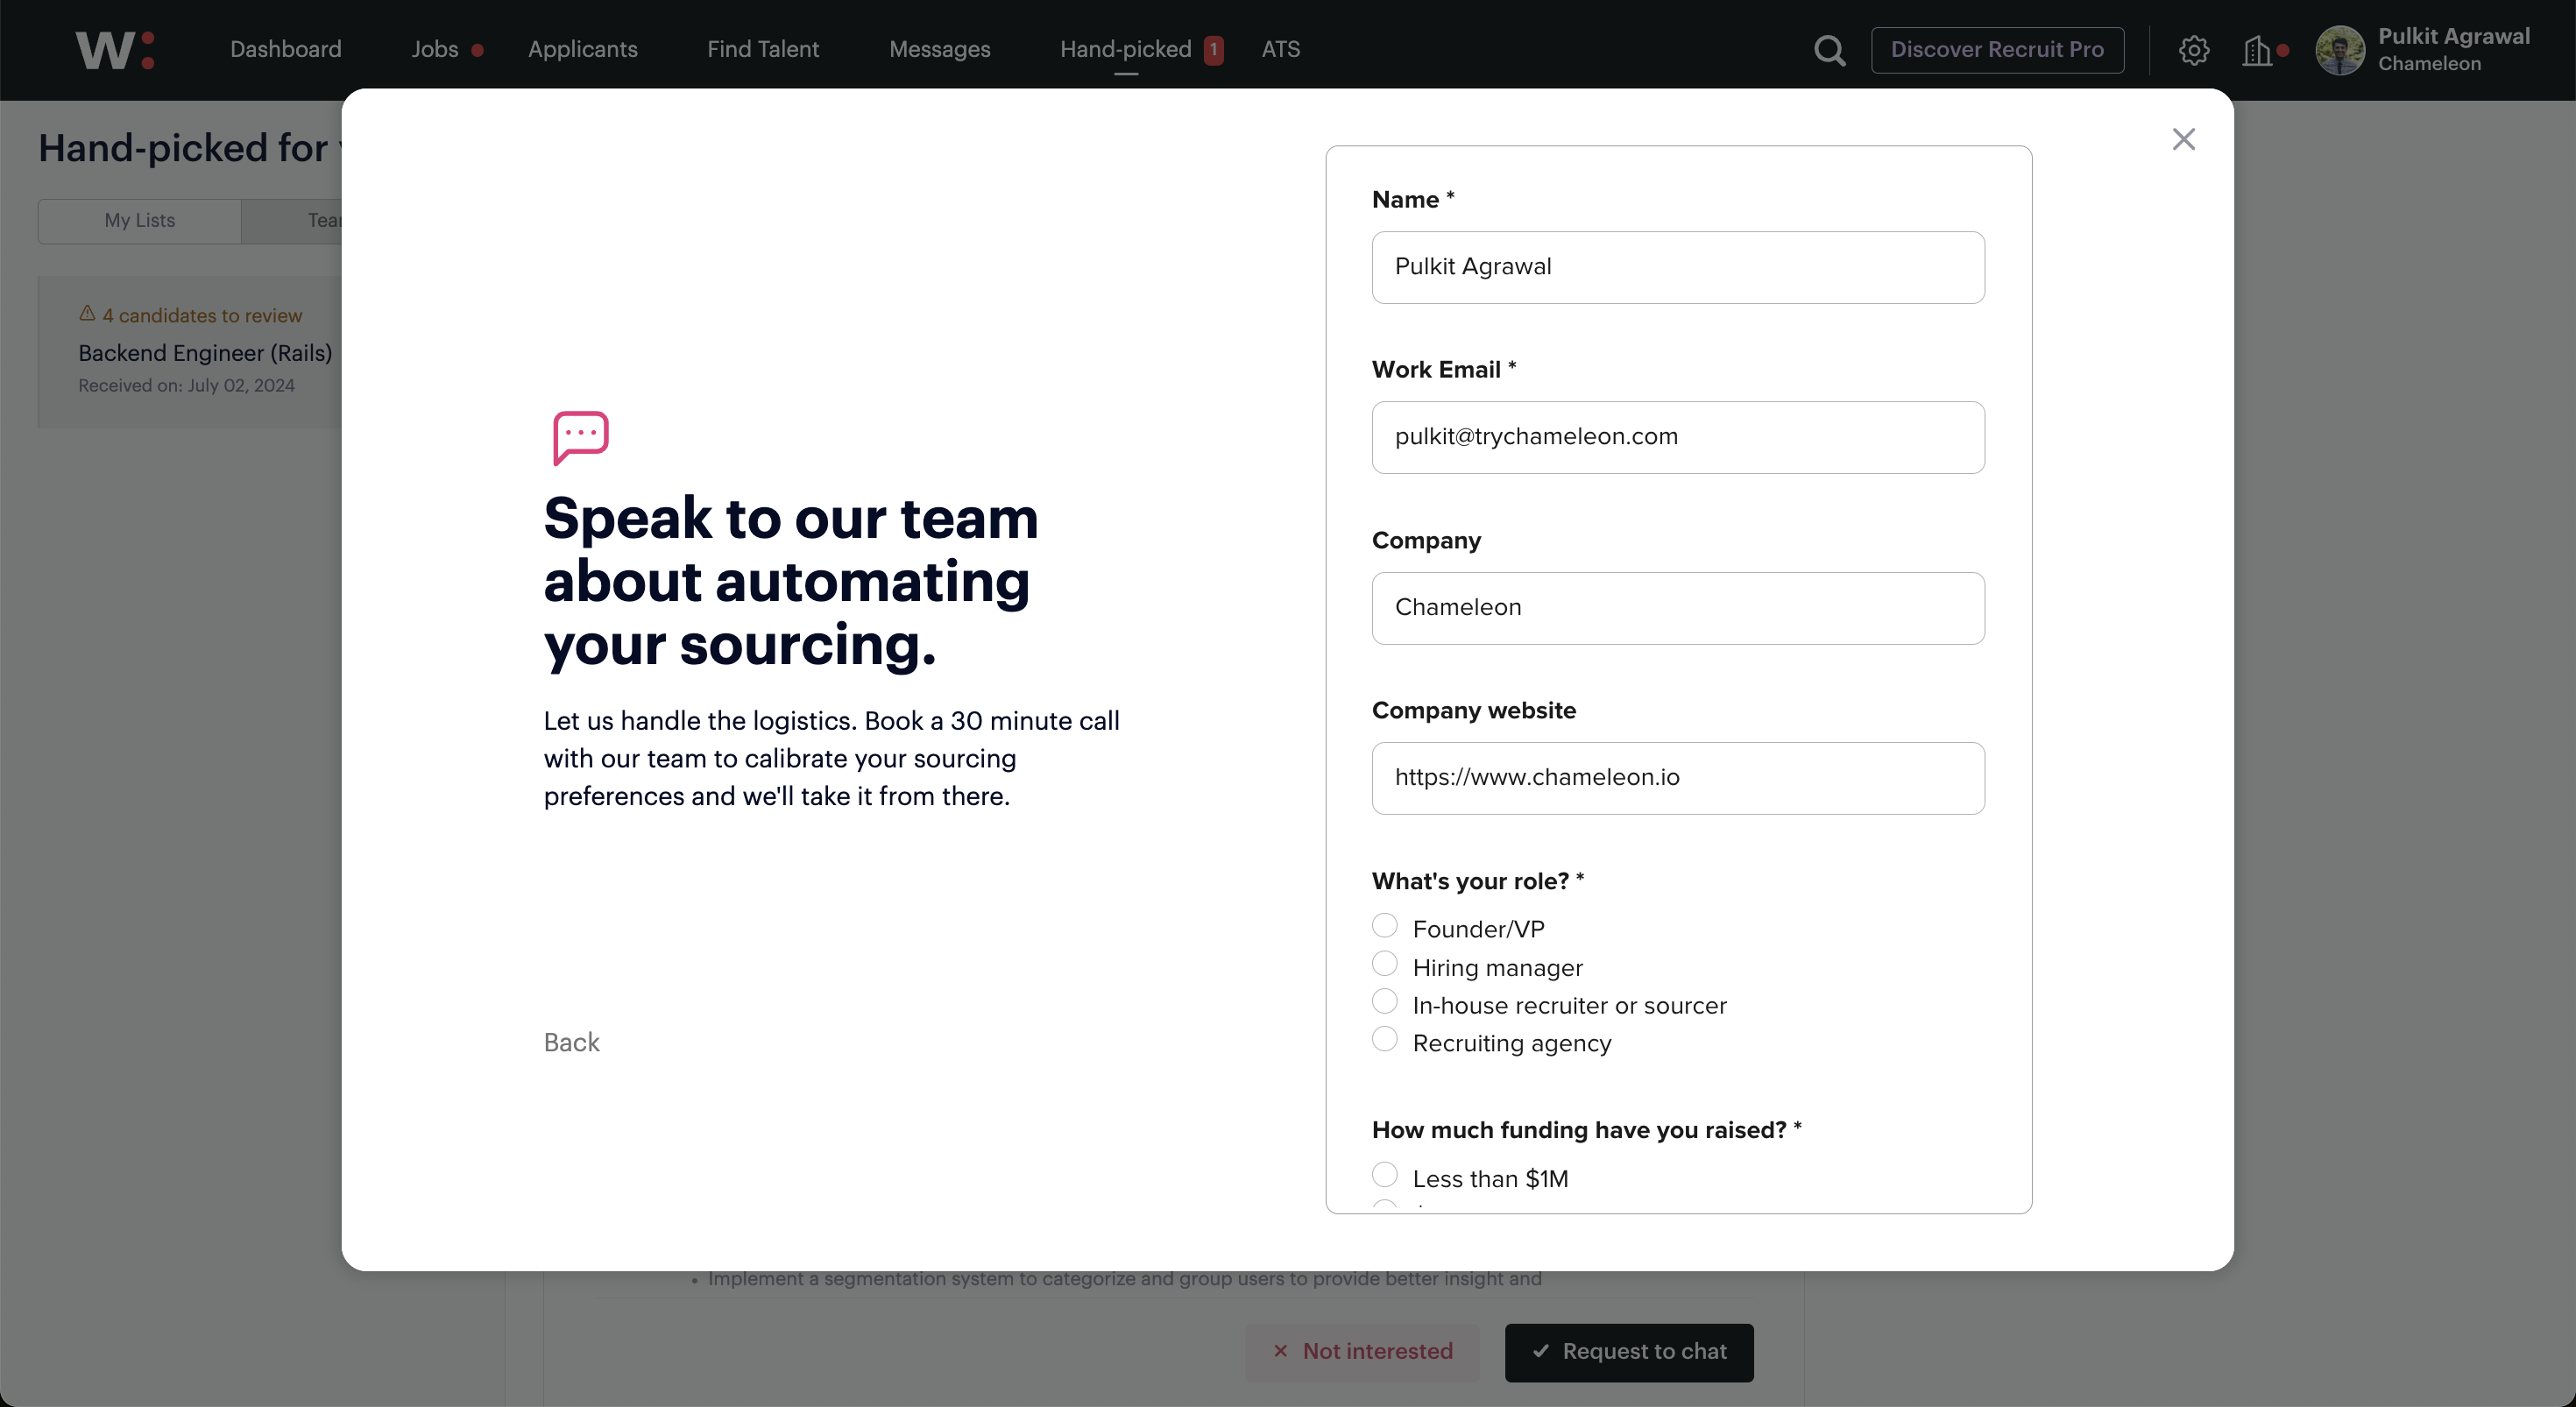Viewport: 2576px width, 1407px height.
Task: Click the Not interested button
Action: pos(1362,1352)
